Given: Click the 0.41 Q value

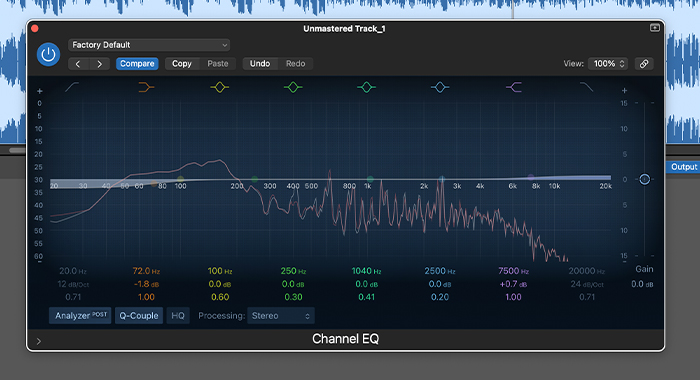Looking at the screenshot, I should click(x=366, y=297).
